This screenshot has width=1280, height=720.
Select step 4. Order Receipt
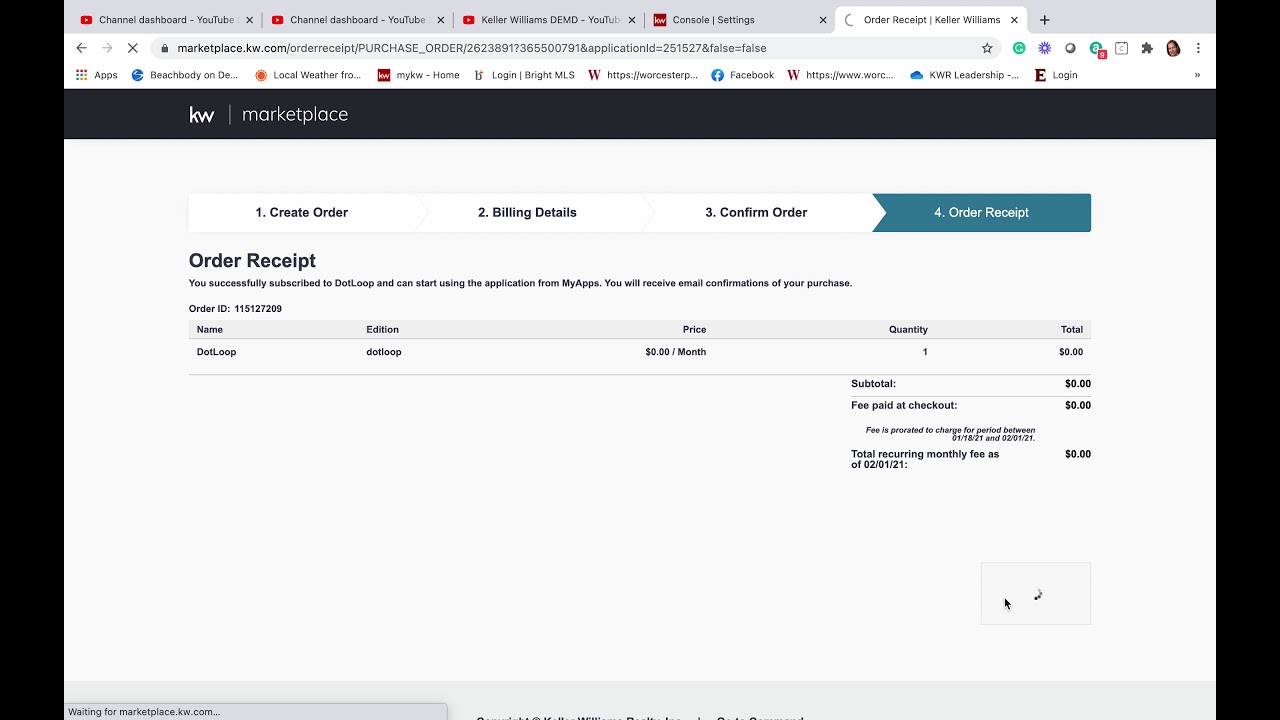point(981,212)
